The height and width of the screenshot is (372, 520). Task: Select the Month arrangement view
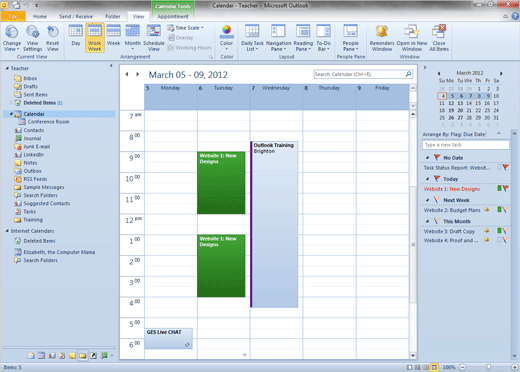132,37
